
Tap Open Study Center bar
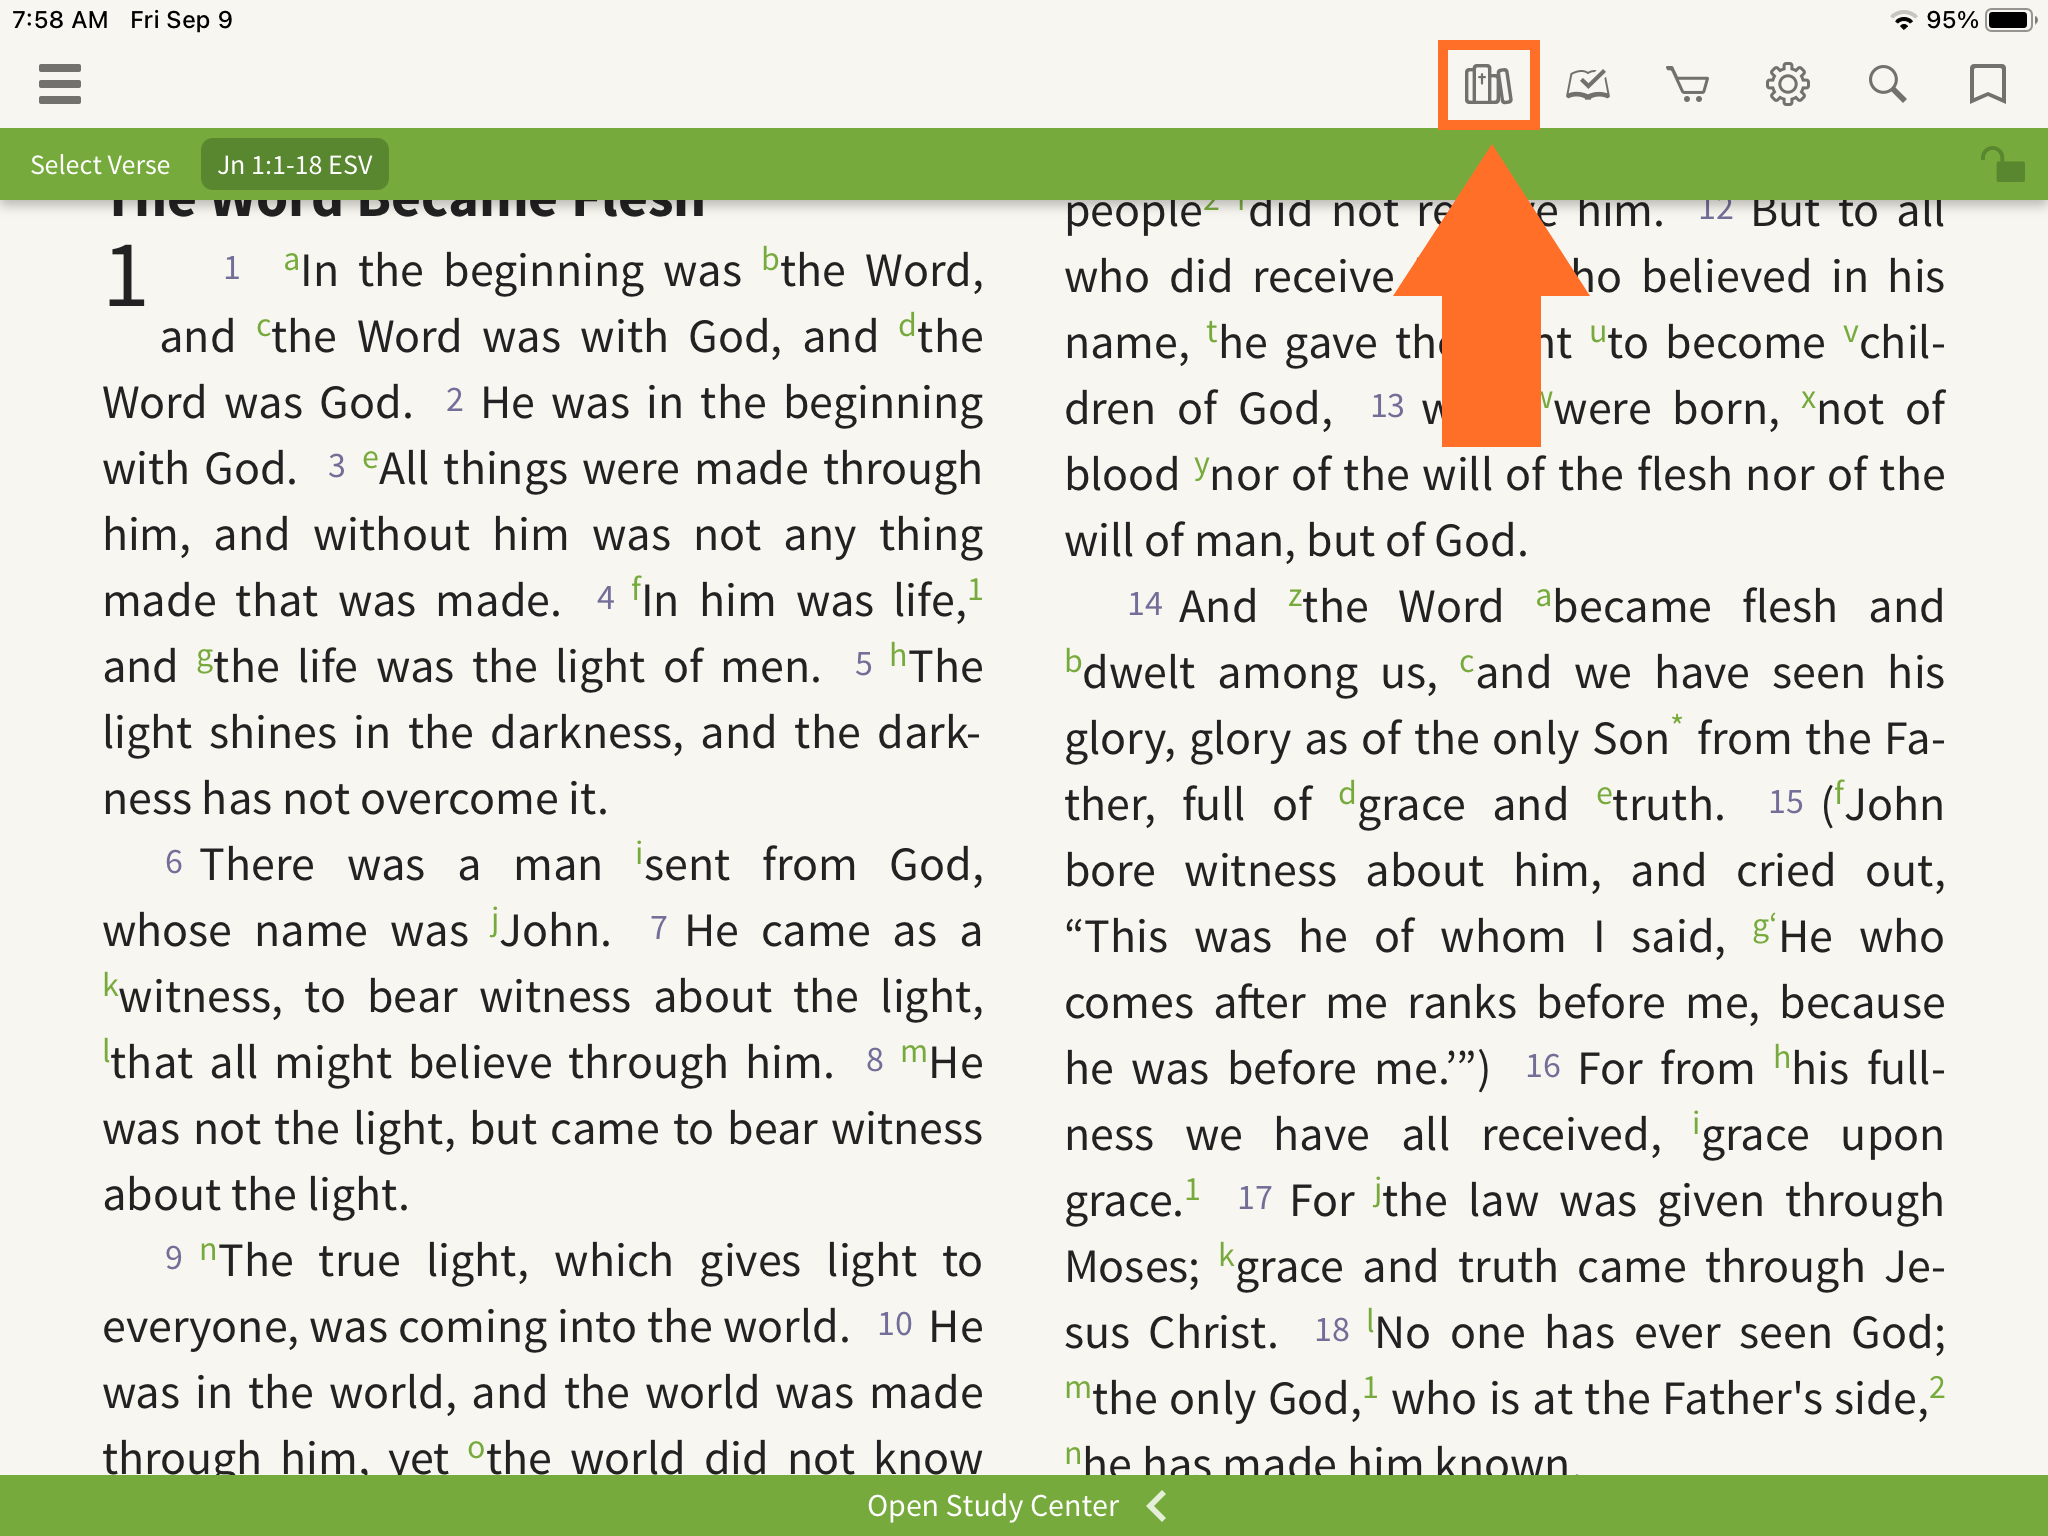point(1024,1506)
